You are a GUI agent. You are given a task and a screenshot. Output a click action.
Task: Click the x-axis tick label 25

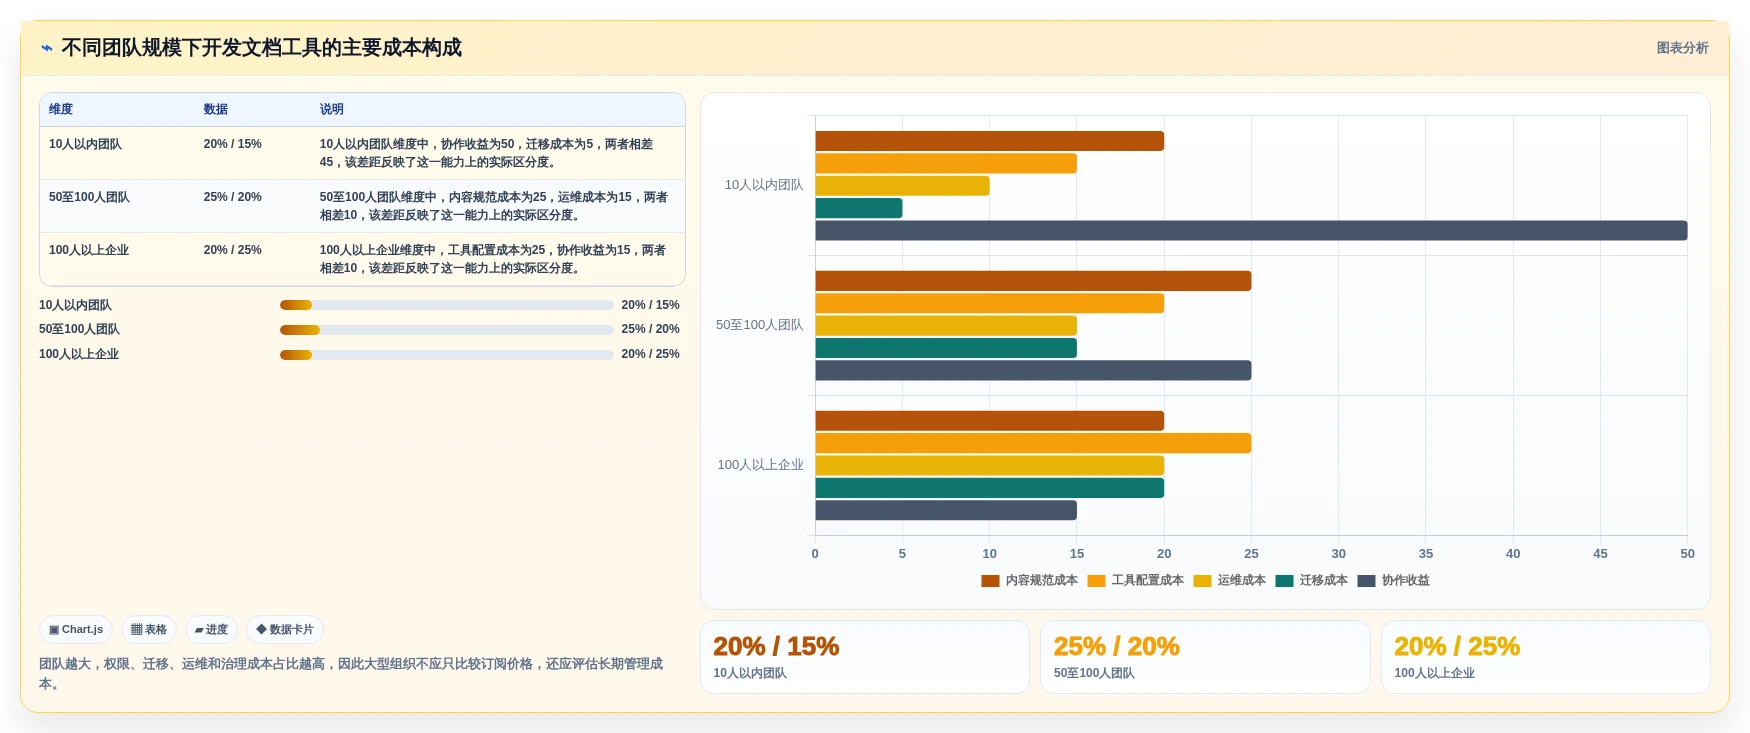pyautogui.click(x=1251, y=554)
